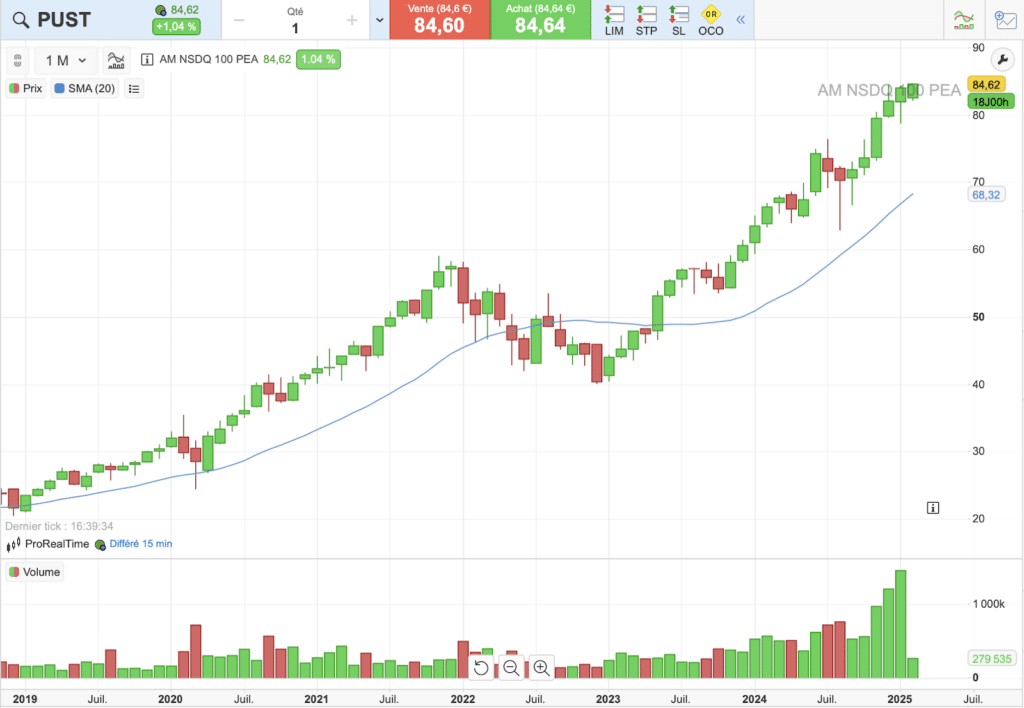Click the ProRealTime logo link

click(x=57, y=543)
